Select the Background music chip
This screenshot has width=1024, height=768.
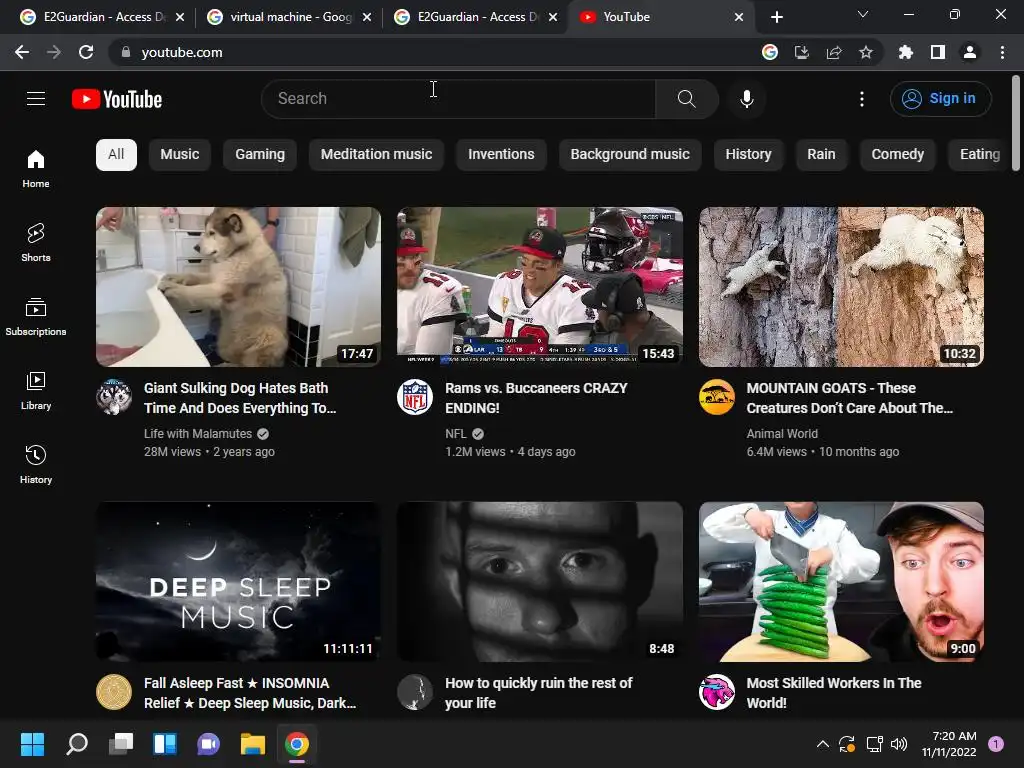point(630,155)
